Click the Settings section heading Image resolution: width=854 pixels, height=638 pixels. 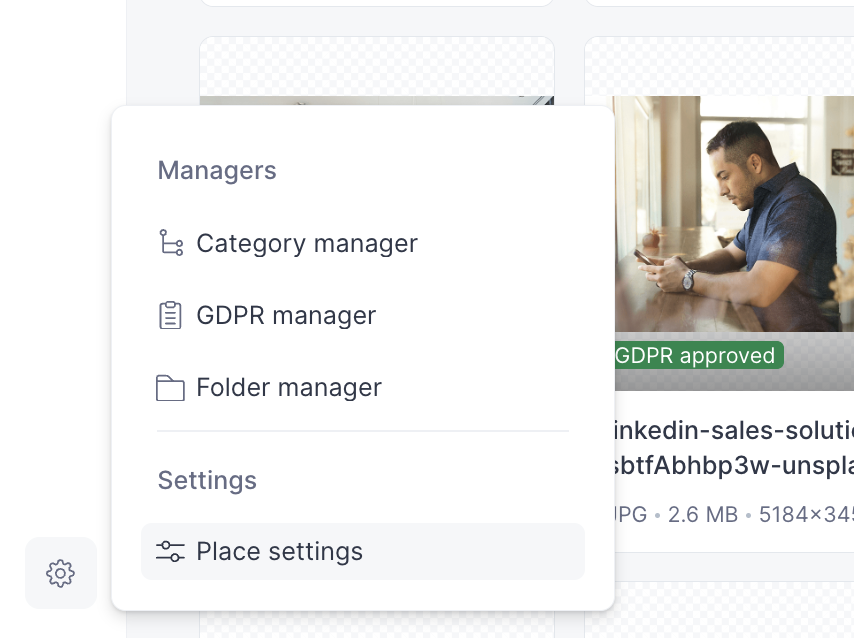click(207, 481)
